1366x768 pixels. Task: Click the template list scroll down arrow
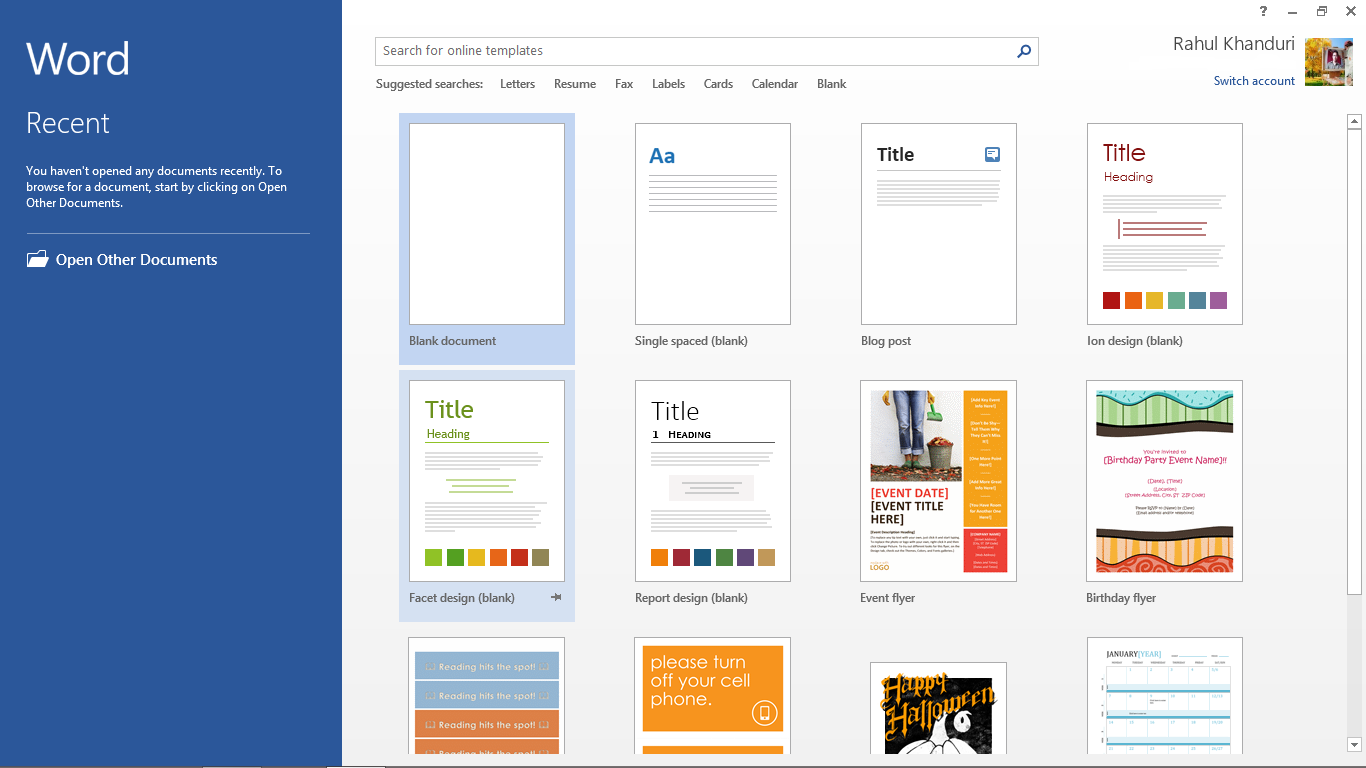pos(1355,745)
